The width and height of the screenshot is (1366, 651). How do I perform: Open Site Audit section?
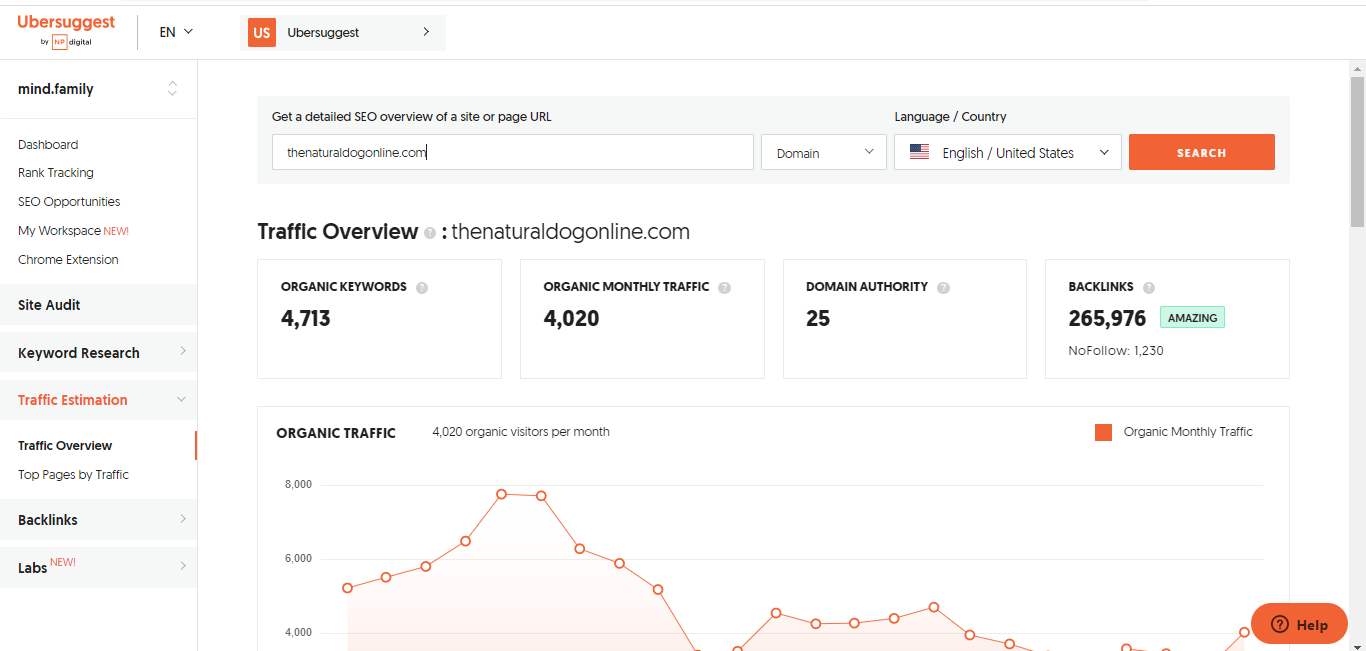point(98,305)
